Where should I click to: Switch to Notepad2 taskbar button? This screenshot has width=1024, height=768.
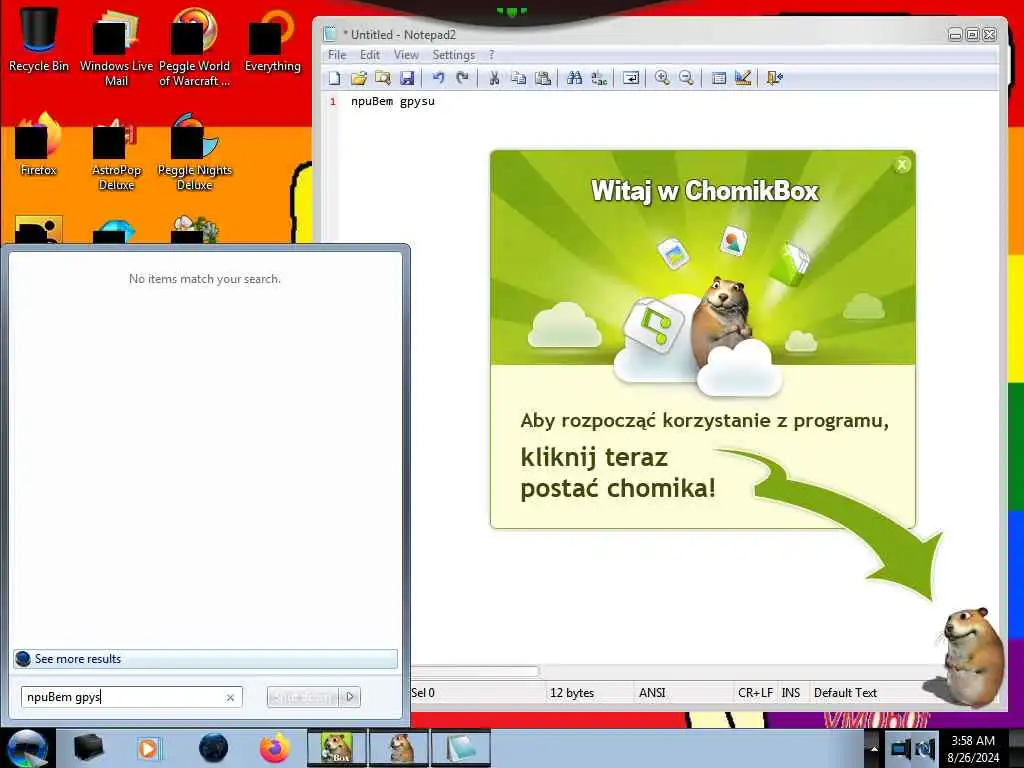[460, 748]
